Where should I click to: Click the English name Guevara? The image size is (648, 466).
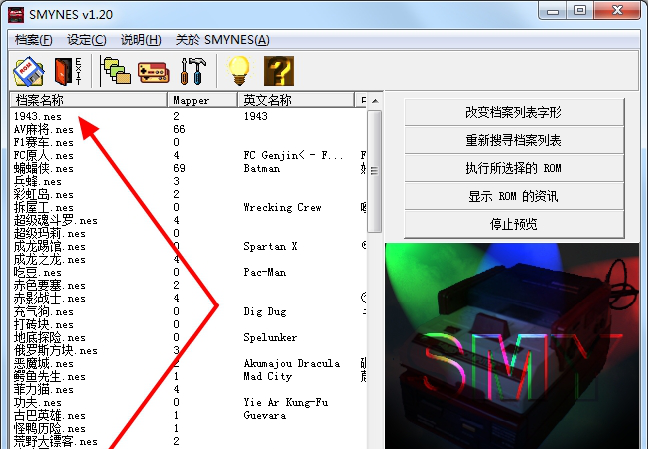point(264,416)
